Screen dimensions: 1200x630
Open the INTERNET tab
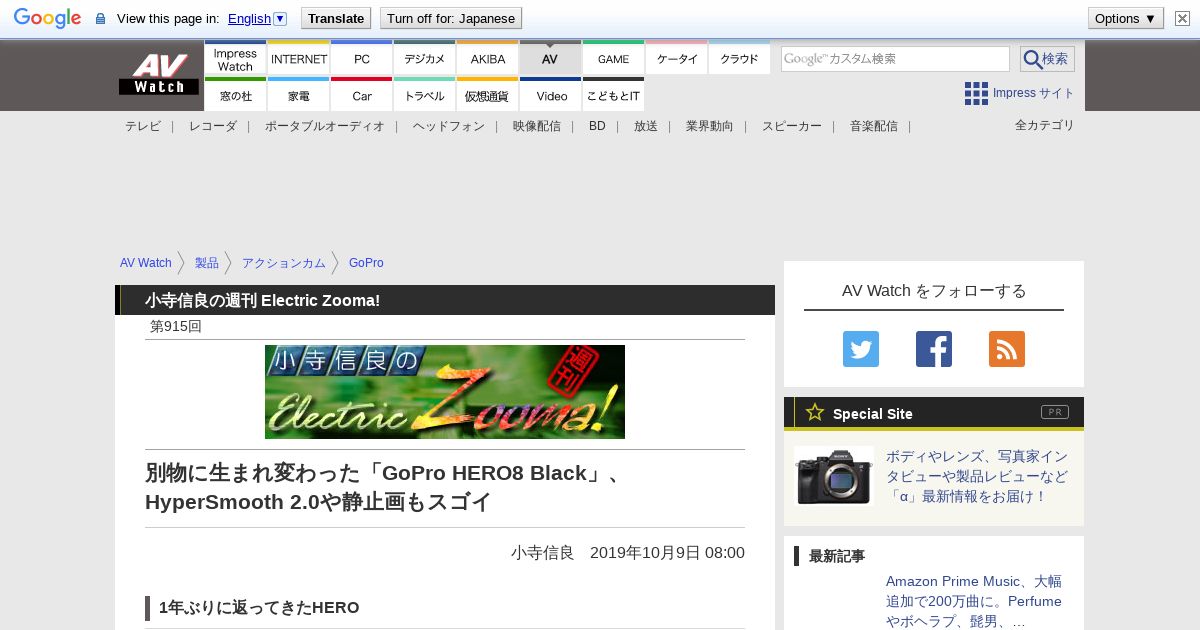[x=299, y=59]
